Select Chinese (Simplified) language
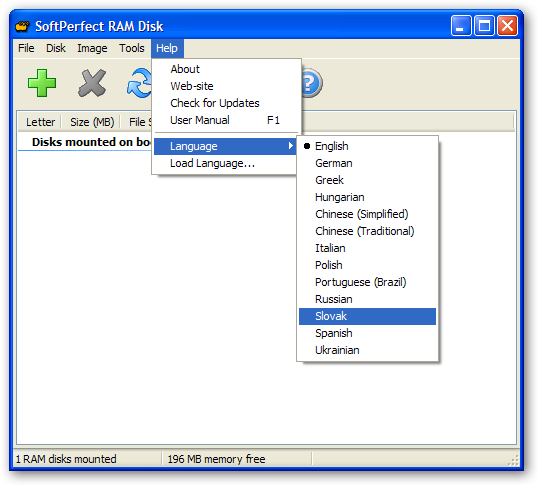Image resolution: width=538 pixels, height=485 pixels. [367, 214]
